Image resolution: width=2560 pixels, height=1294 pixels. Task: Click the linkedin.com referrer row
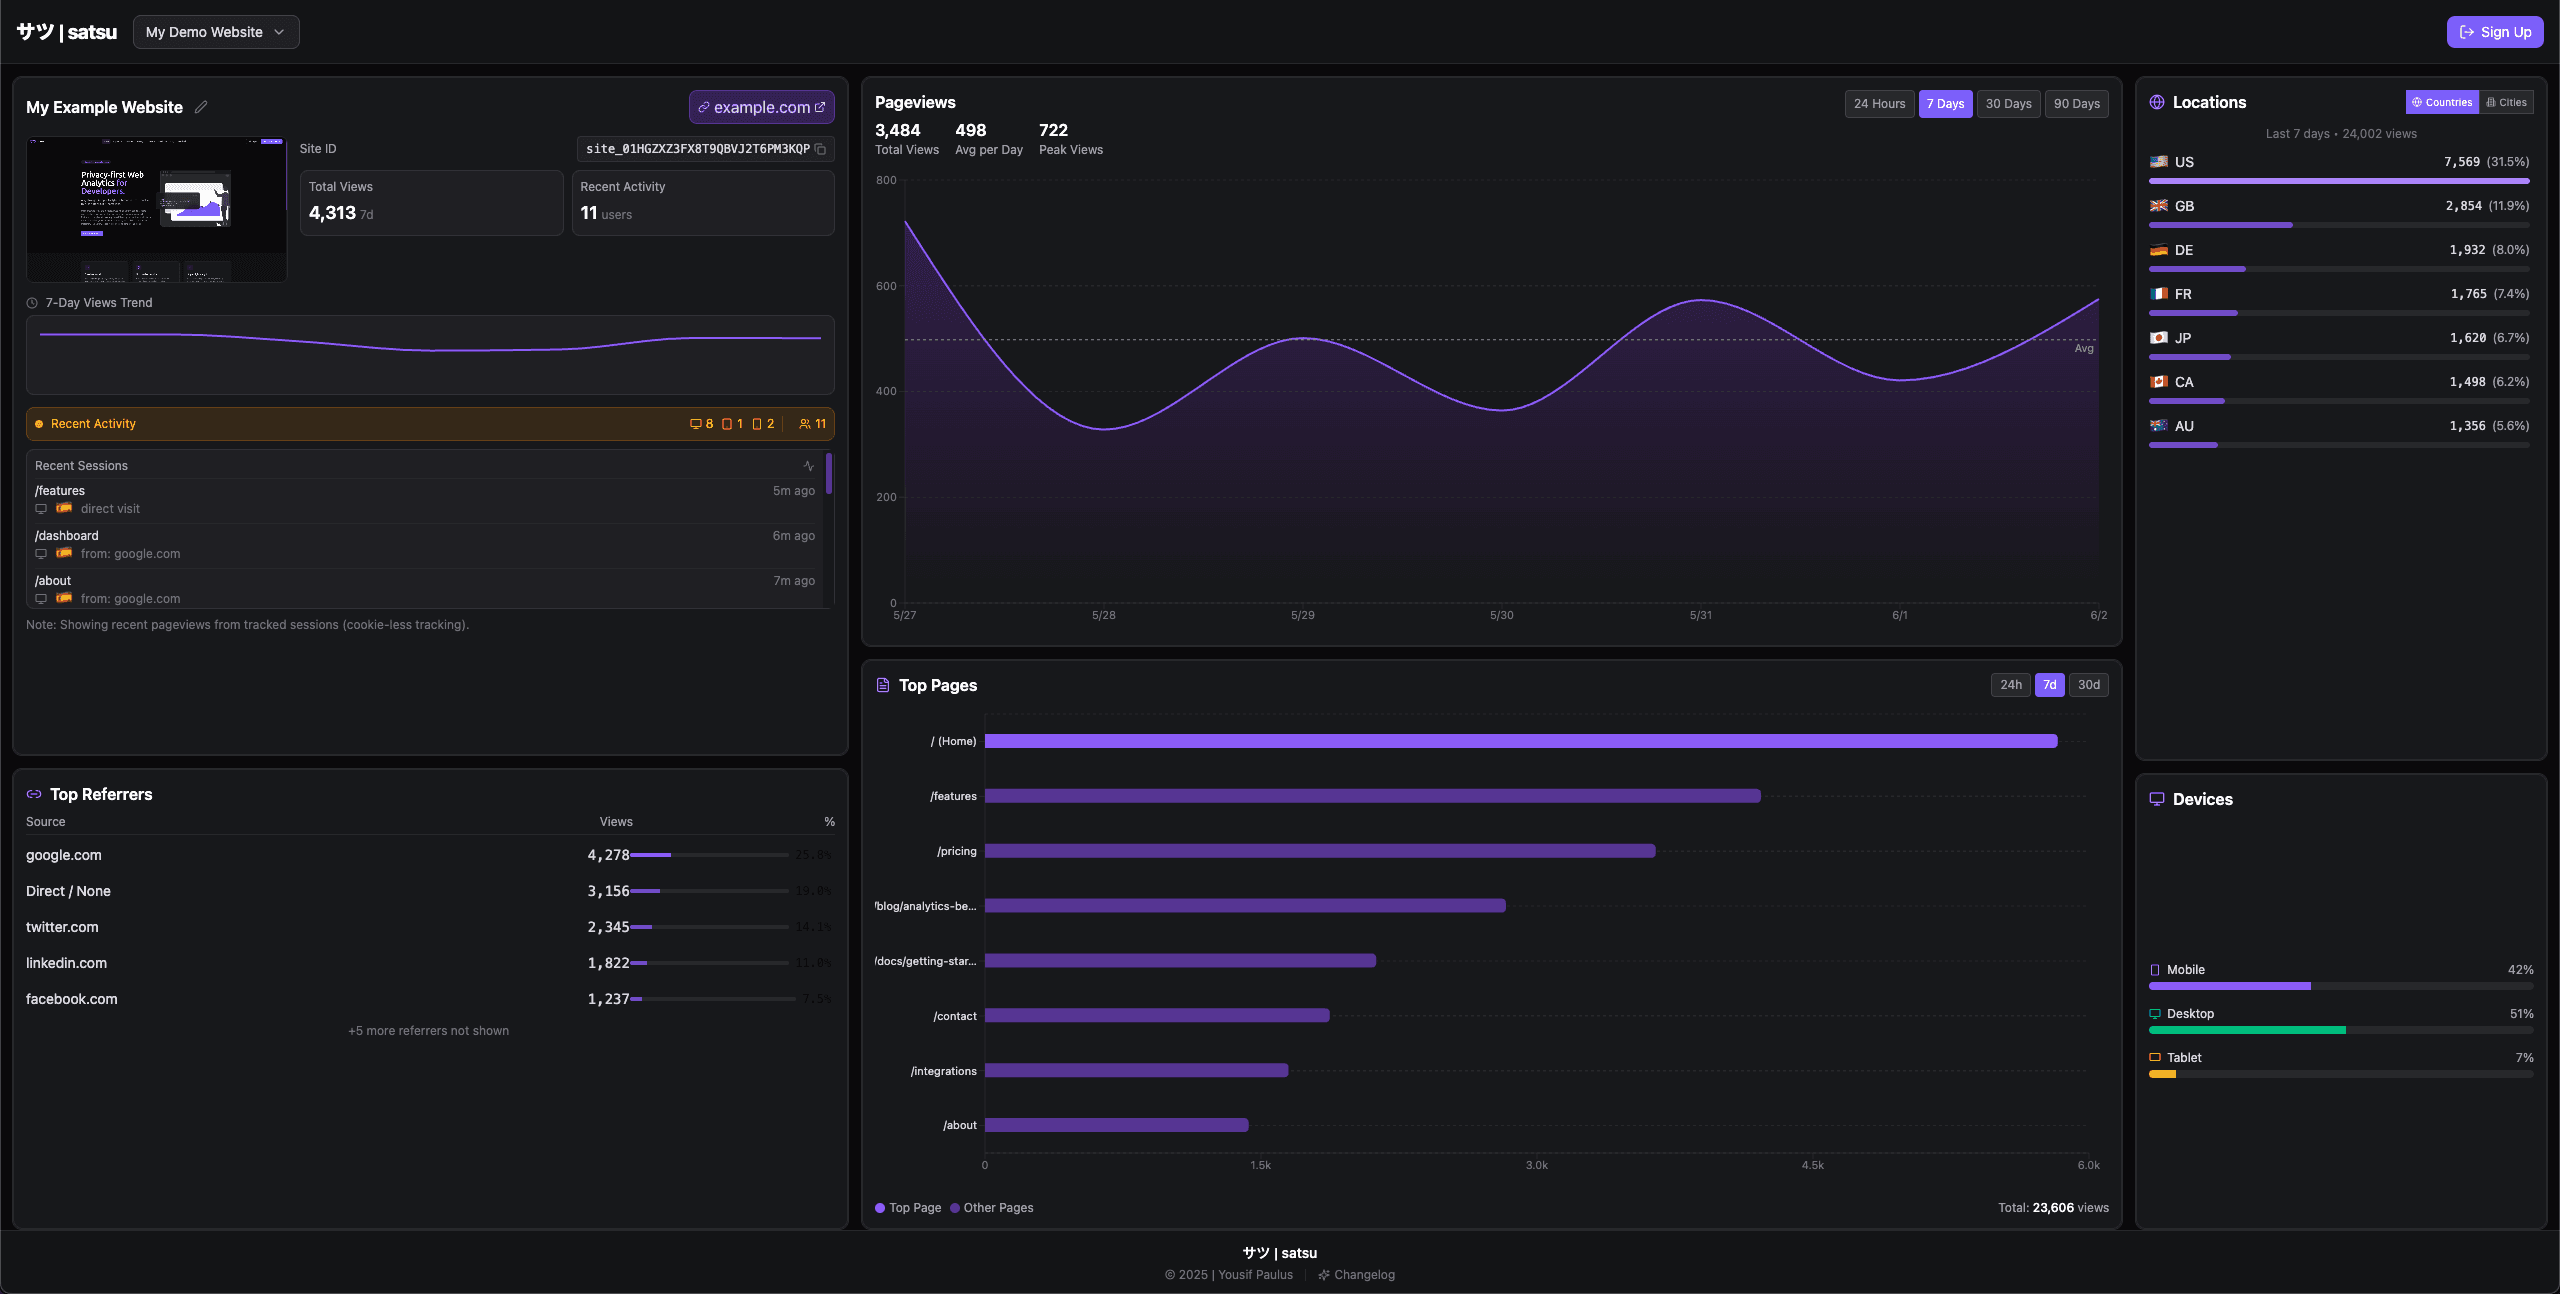[x=430, y=963]
